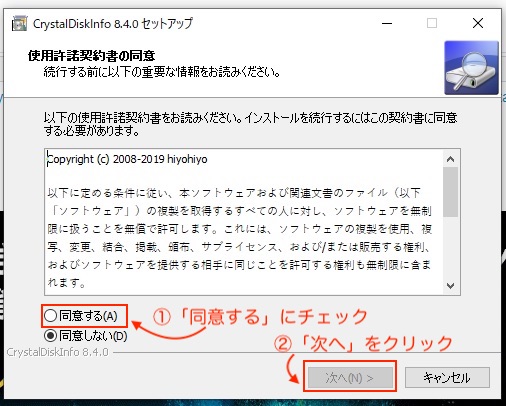Viewport: 506px width, 406px height.
Task: Click inside the Japanese license paragraph
Action: [x=239, y=238]
